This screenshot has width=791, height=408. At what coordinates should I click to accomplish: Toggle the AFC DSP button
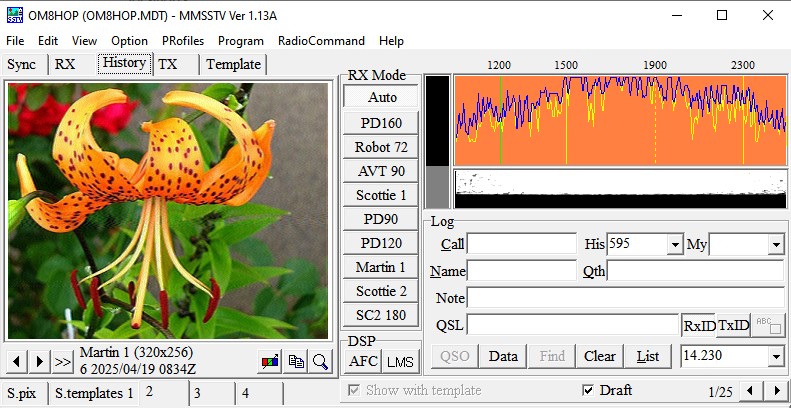coord(364,361)
